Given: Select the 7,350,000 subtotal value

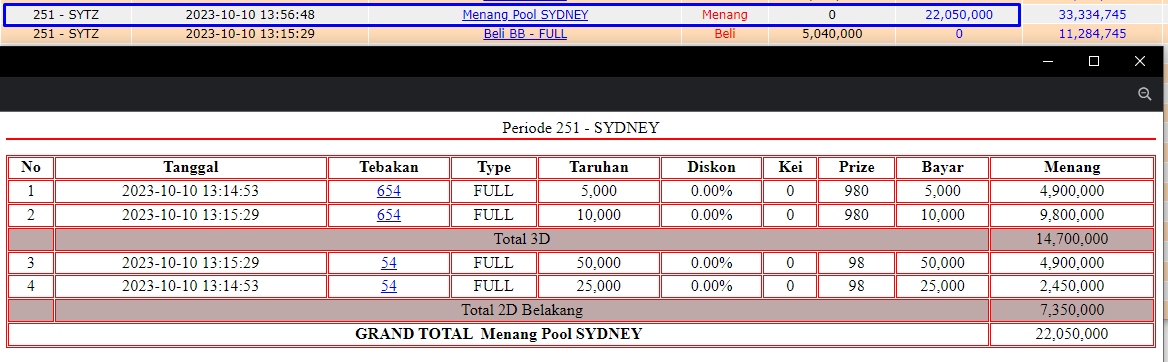Looking at the screenshot, I should click(x=1072, y=310).
